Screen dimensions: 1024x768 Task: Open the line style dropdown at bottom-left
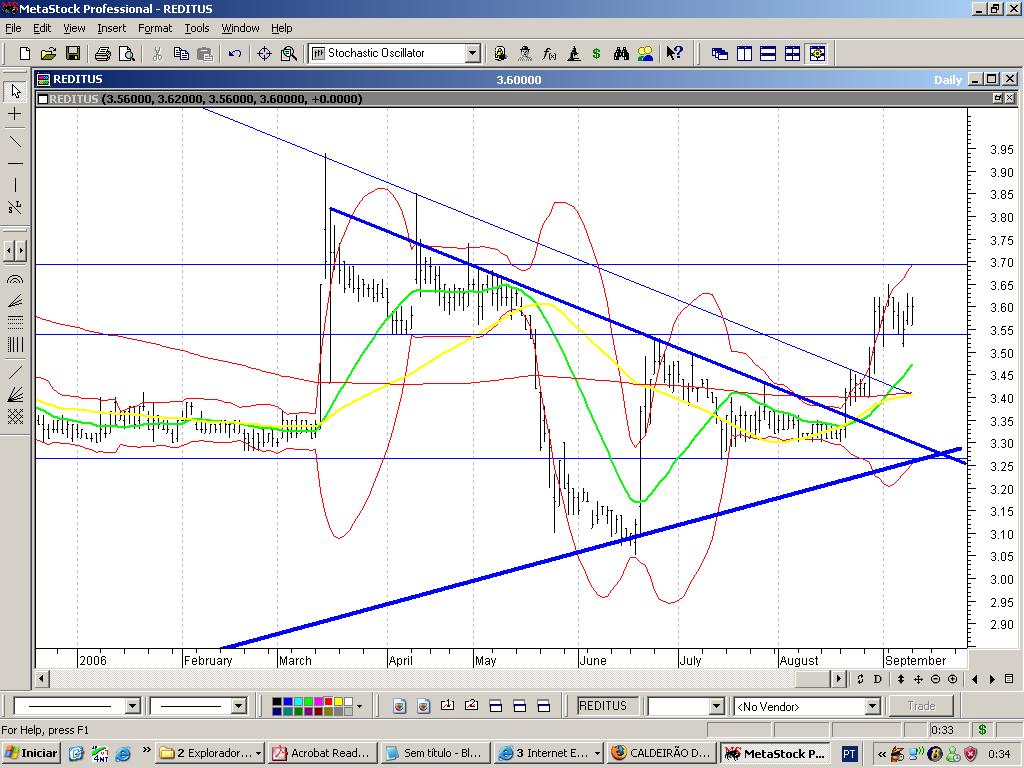point(132,706)
